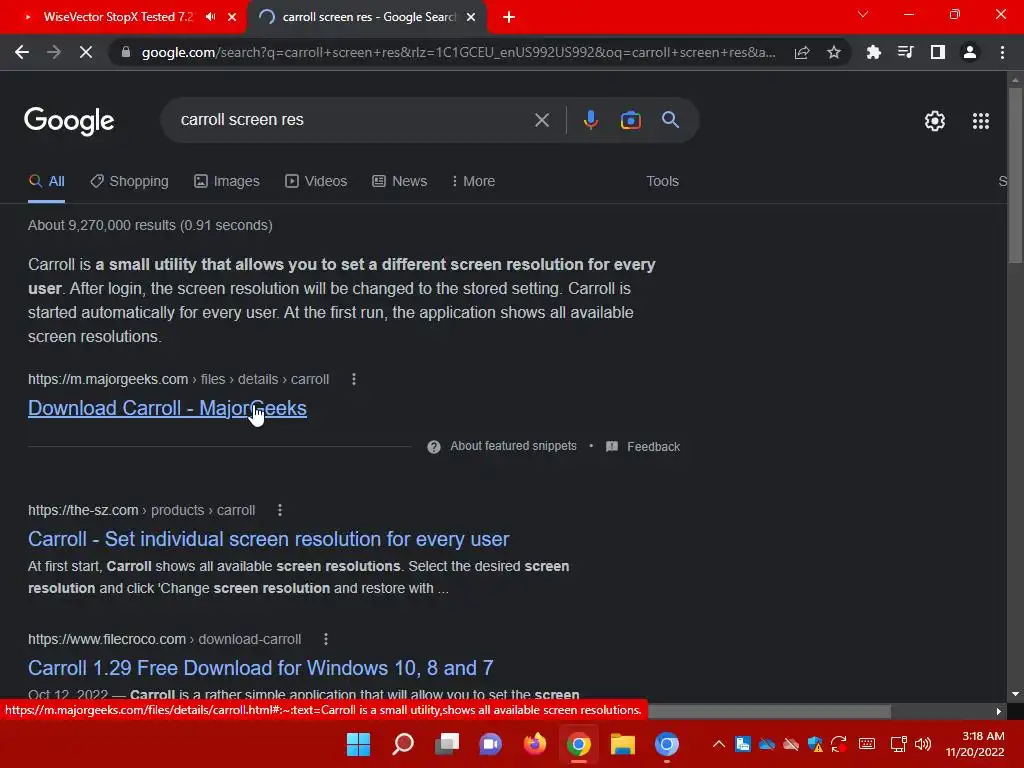Bookmark this page with the star
The width and height of the screenshot is (1024, 768).
pos(834,52)
